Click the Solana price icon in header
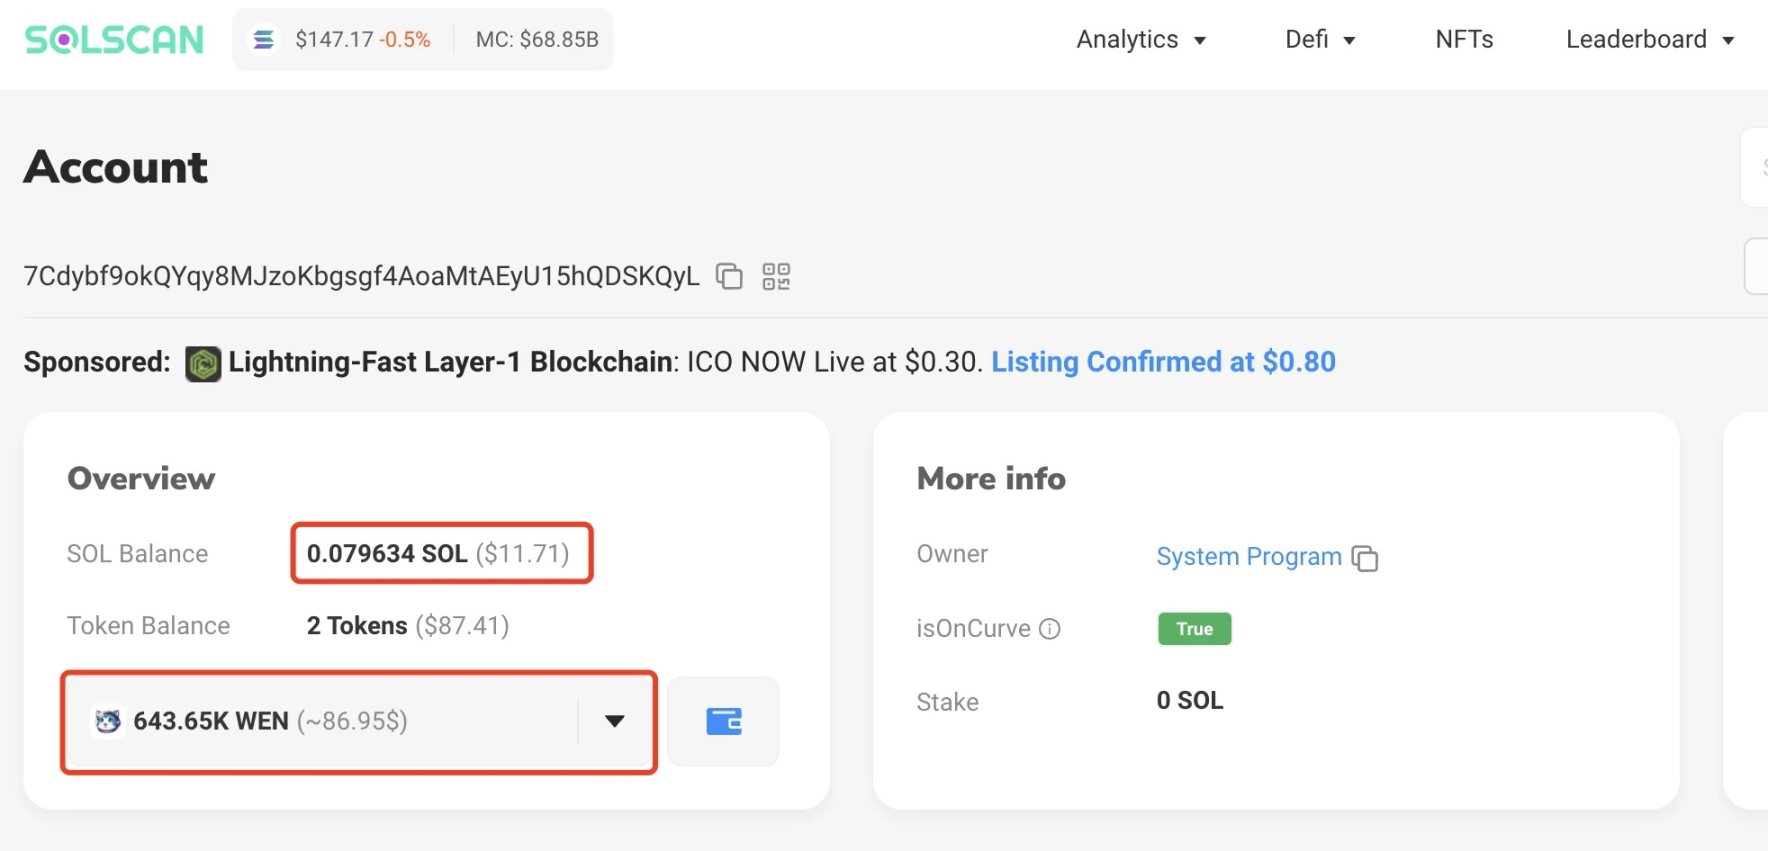1768x851 pixels. point(264,40)
